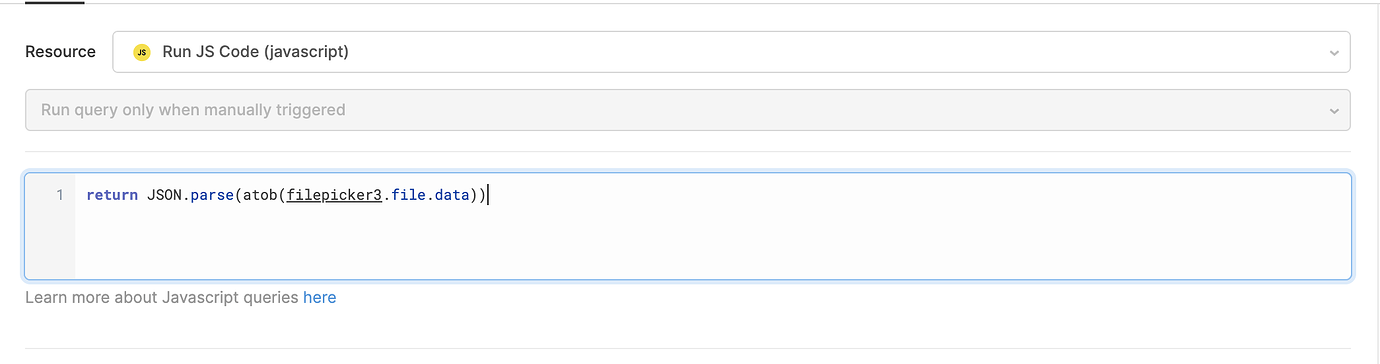Place cursor after the final closing parenthesis

click(x=487, y=195)
